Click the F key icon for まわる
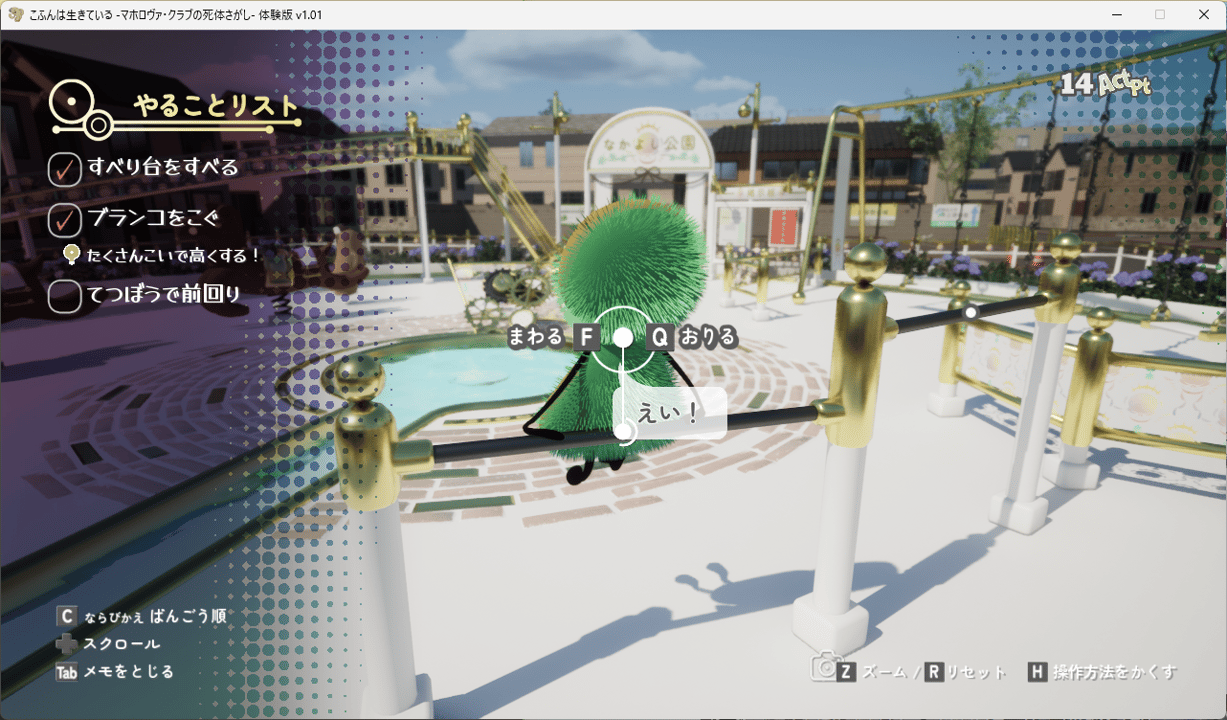This screenshot has height=720, width=1227. point(587,337)
